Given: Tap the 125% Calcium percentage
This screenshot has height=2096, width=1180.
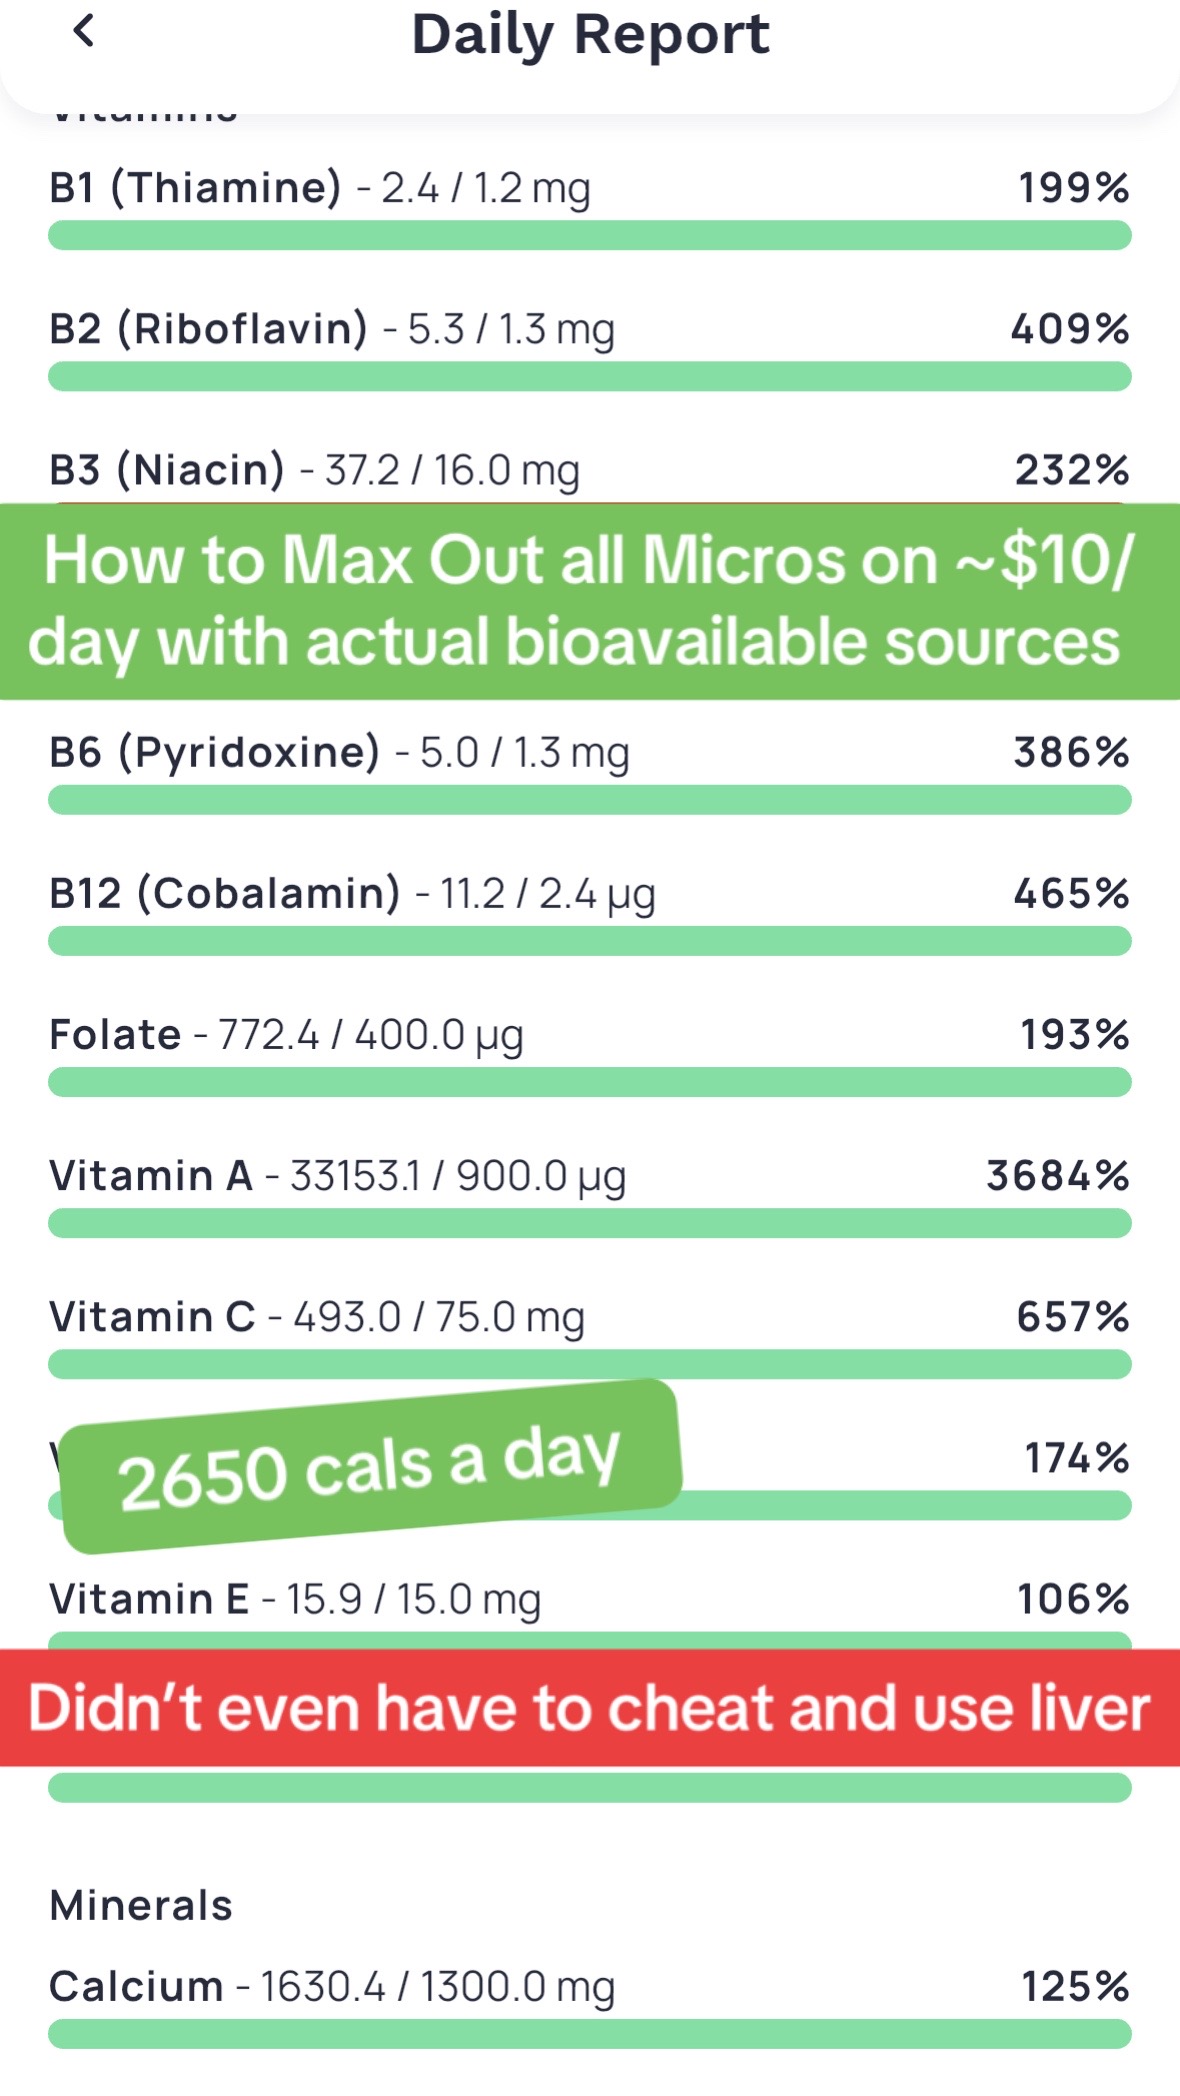Looking at the screenshot, I should click(x=1075, y=1986).
